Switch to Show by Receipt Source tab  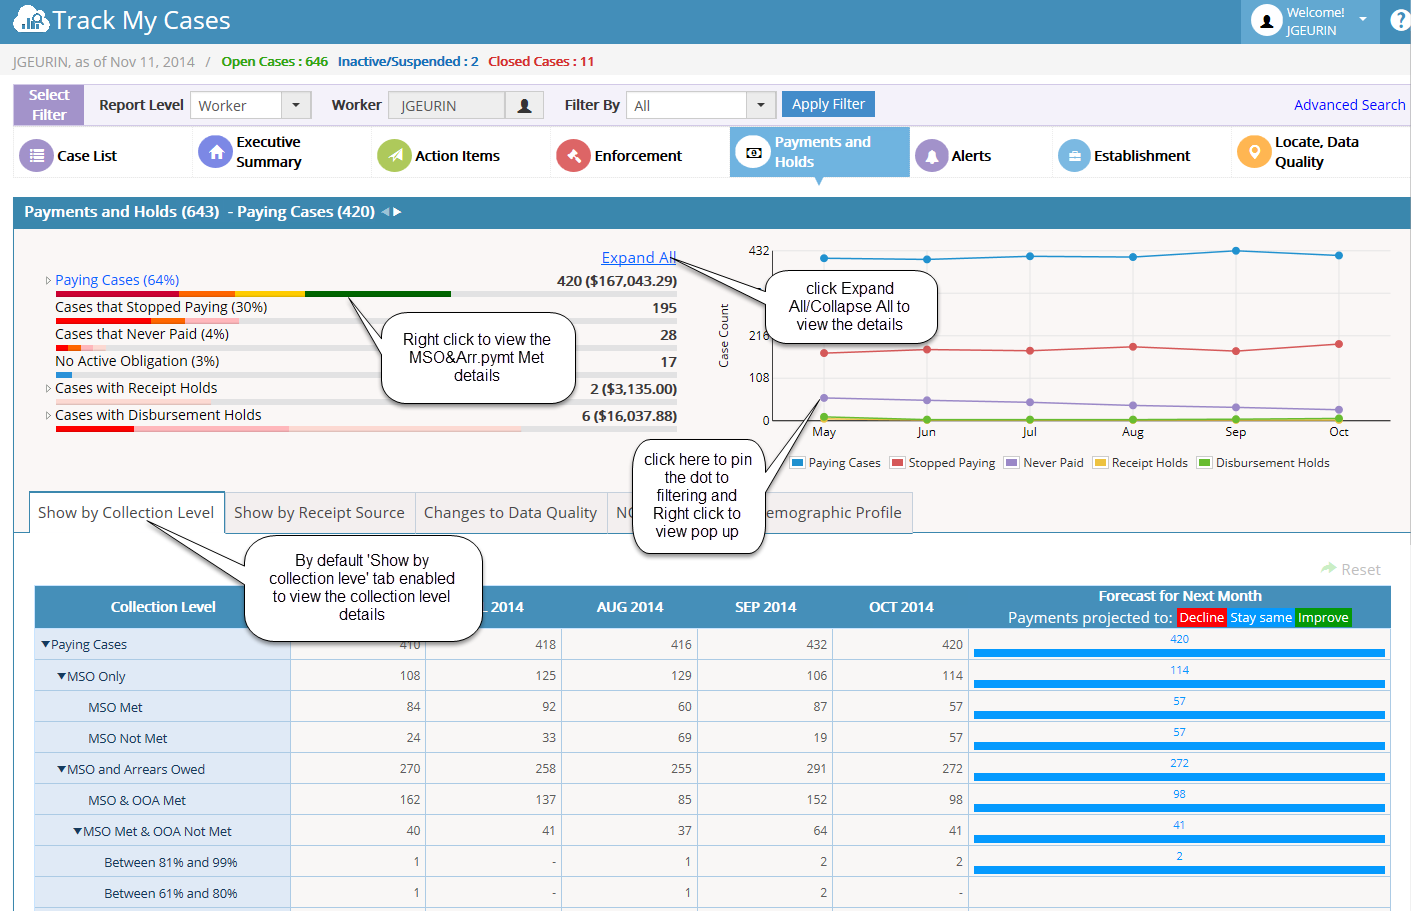coord(319,513)
